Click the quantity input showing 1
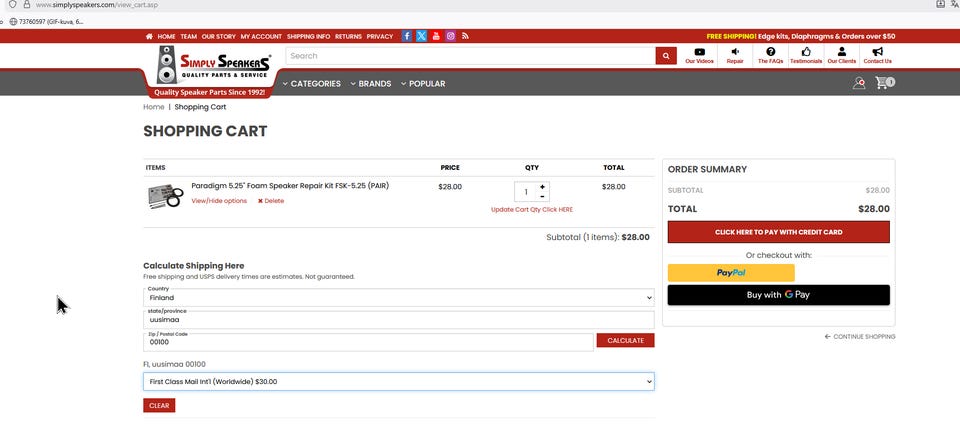Viewport: 960px width, 442px height. [525, 192]
